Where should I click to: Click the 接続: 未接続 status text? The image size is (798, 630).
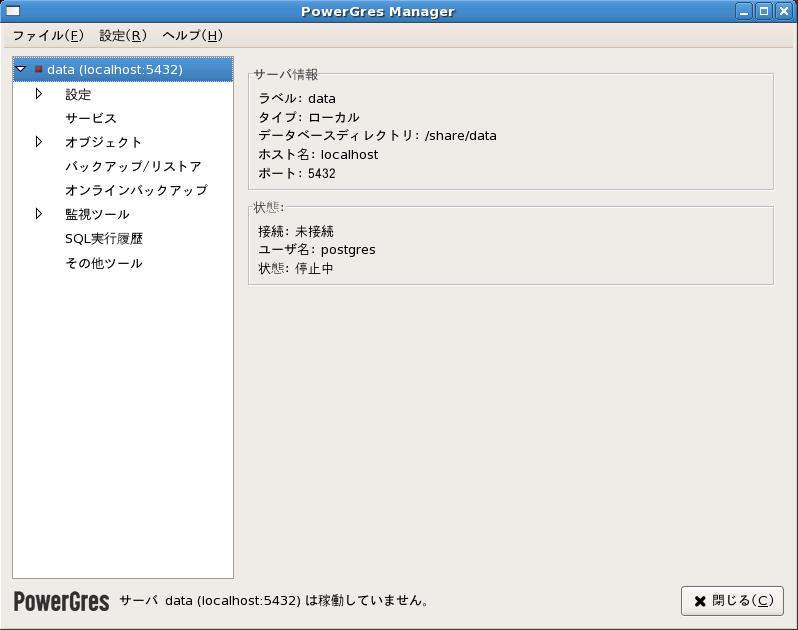tap(296, 231)
